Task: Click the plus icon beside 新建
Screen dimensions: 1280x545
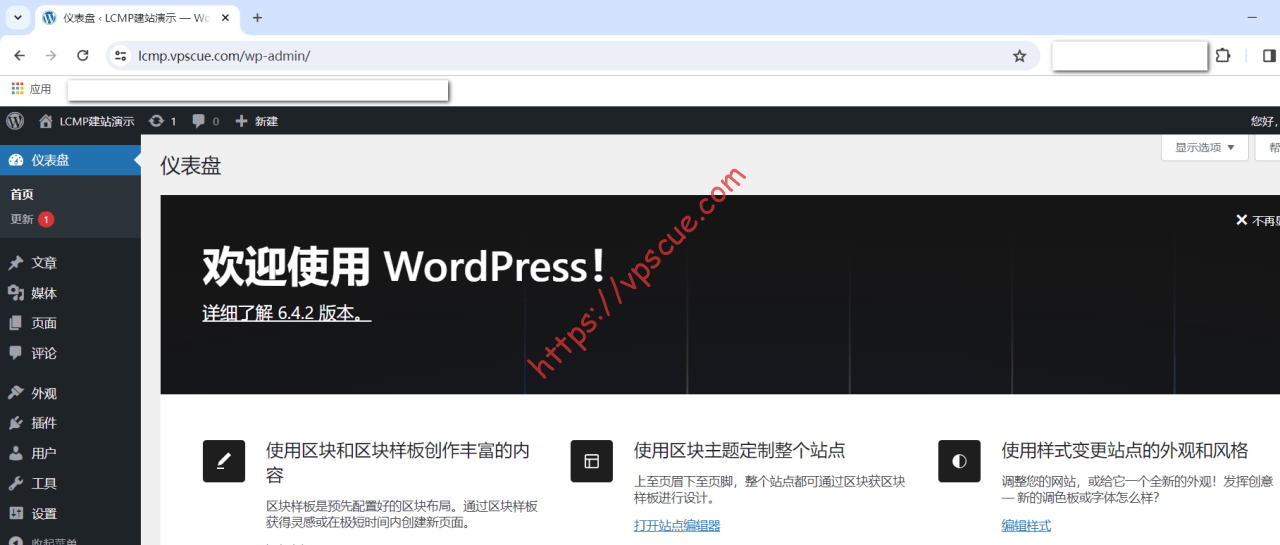Action: (241, 121)
